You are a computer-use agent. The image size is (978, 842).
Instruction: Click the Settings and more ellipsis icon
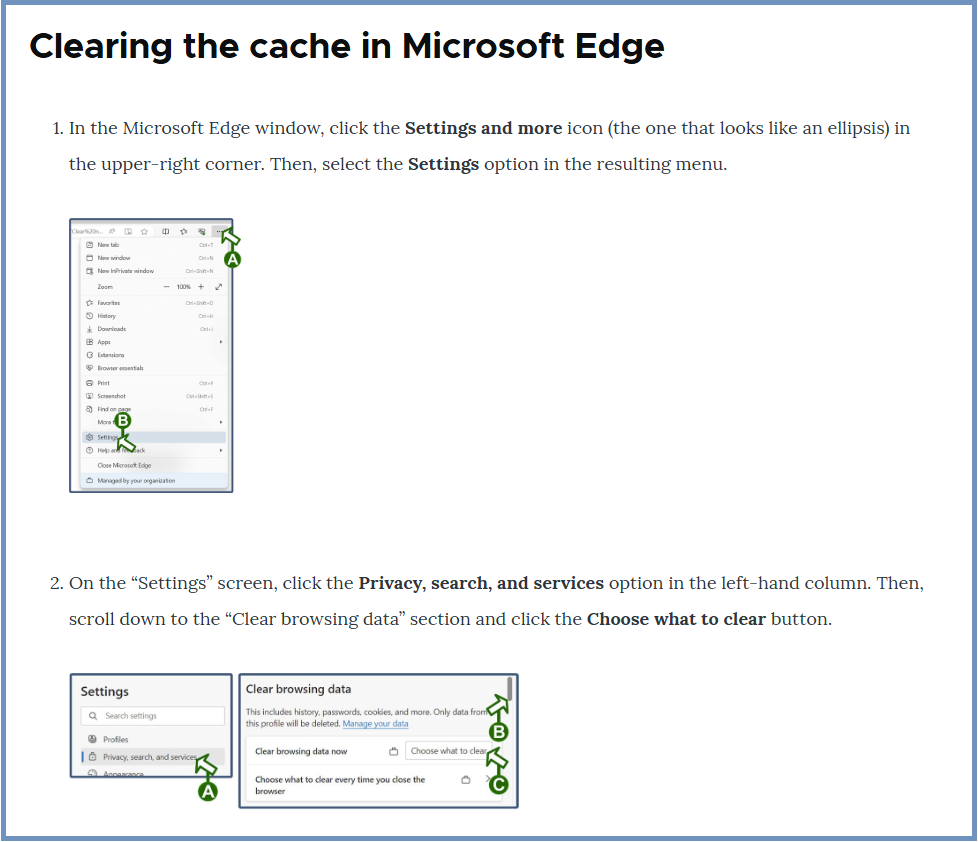(x=218, y=231)
